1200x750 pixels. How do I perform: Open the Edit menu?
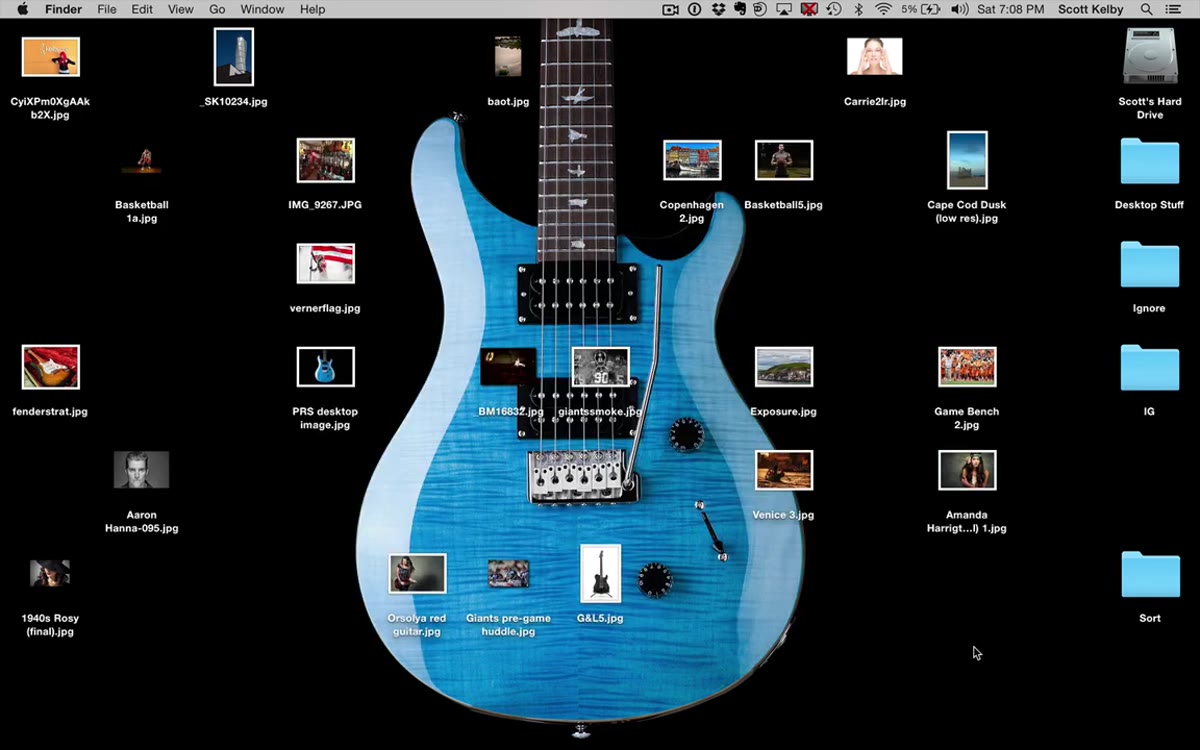(x=142, y=9)
